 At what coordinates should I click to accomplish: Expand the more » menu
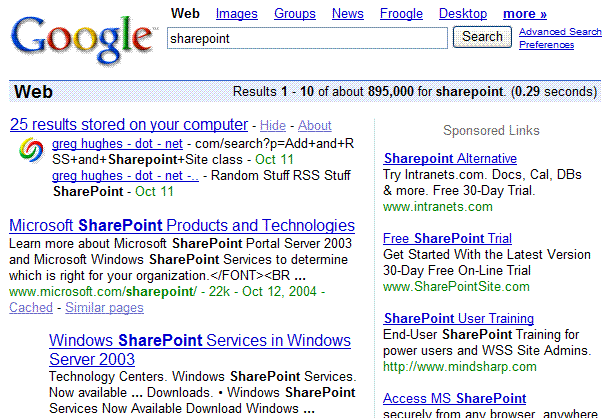(x=525, y=14)
